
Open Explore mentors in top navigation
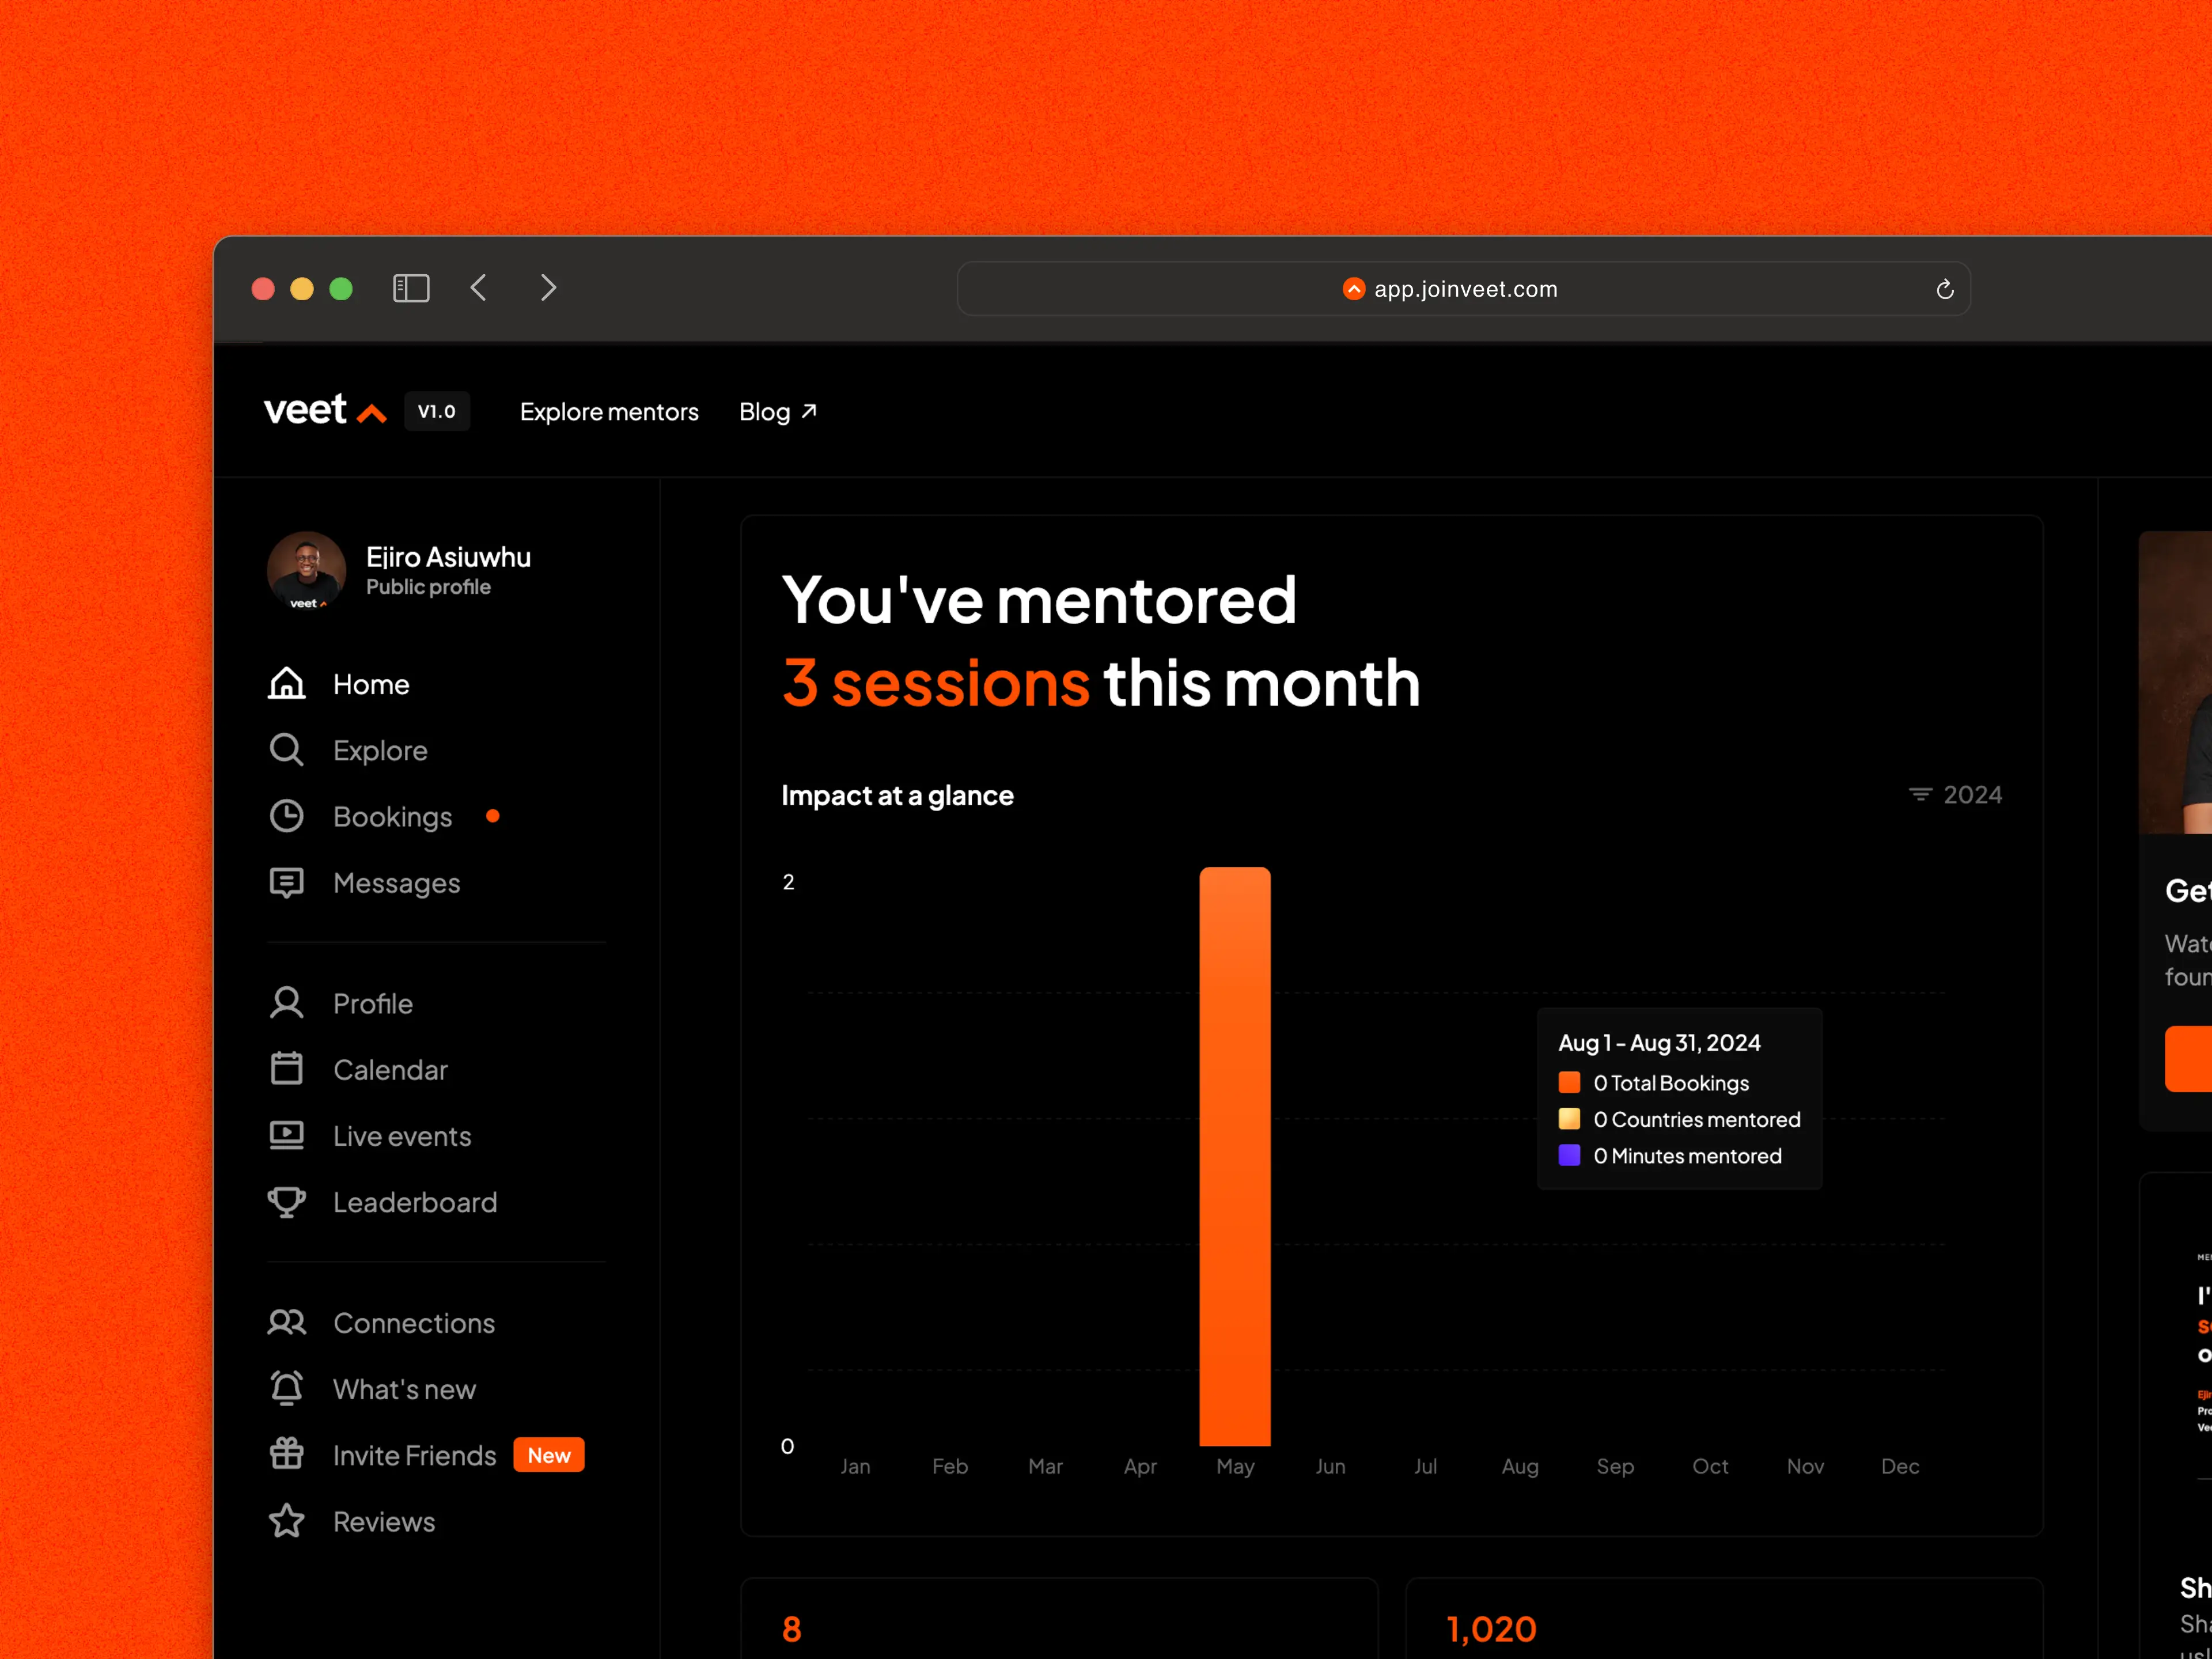[609, 412]
